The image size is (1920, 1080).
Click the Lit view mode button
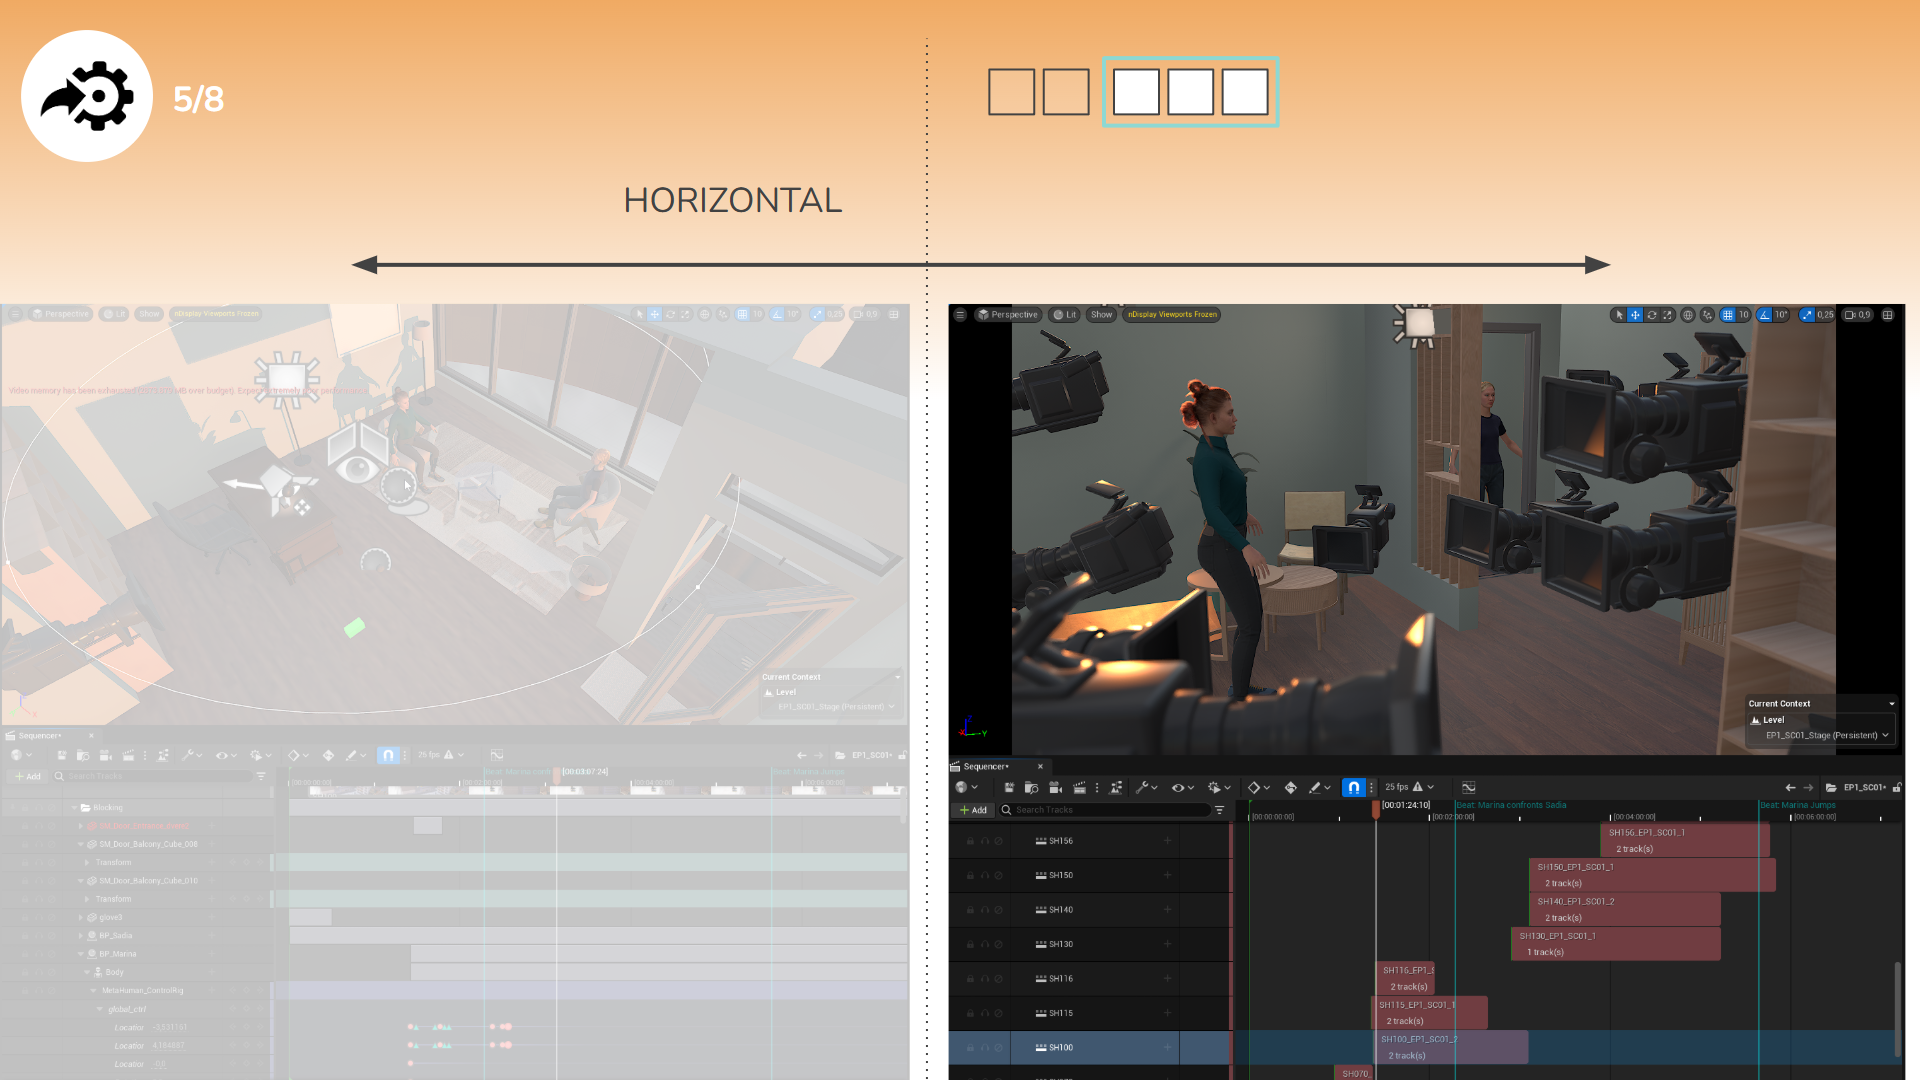coord(1065,314)
